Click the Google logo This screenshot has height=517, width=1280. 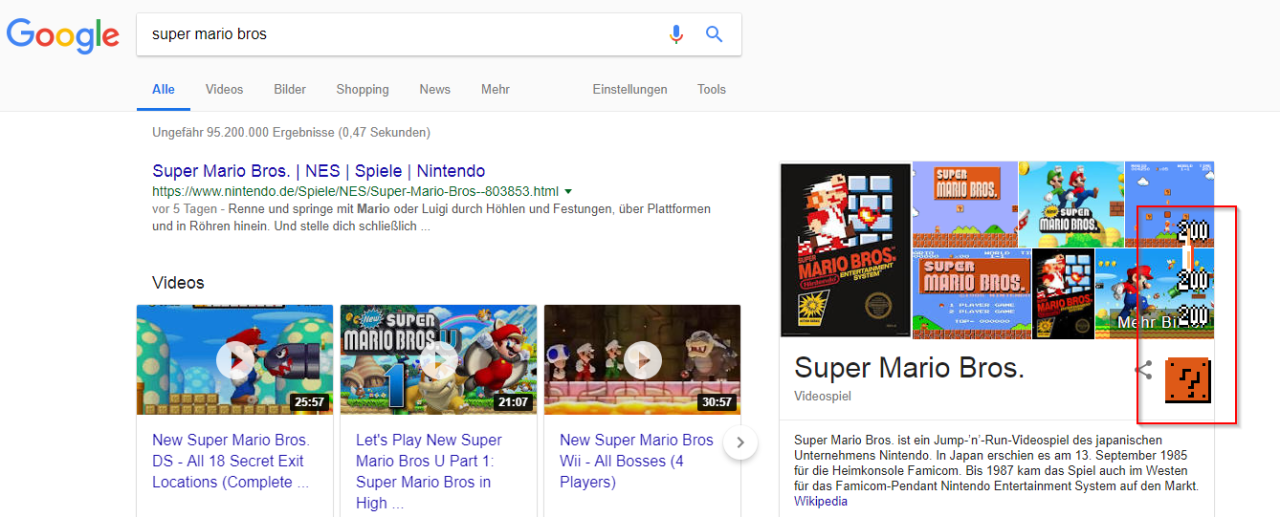tap(63, 35)
